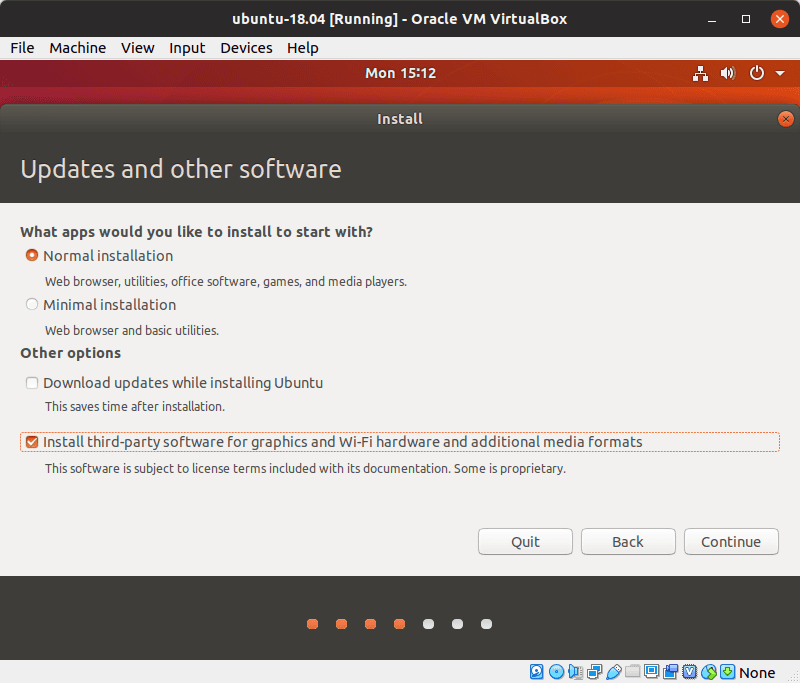Open the Ubuntu network status icon in top bar
Viewport: 800px width, 683px height.
[700, 73]
